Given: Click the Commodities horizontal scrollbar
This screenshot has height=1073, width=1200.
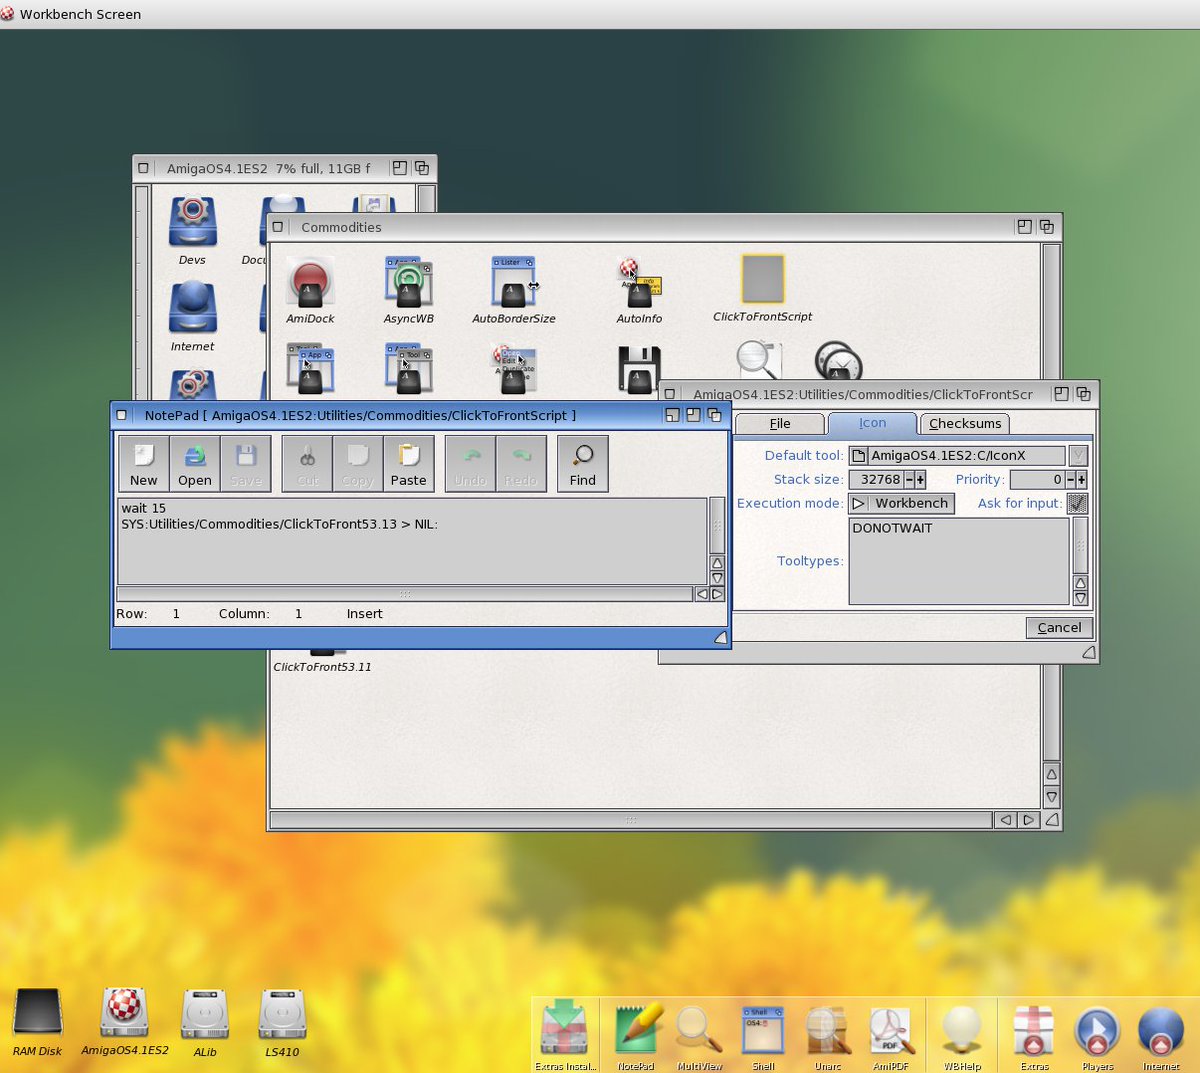Looking at the screenshot, I should tap(632, 820).
